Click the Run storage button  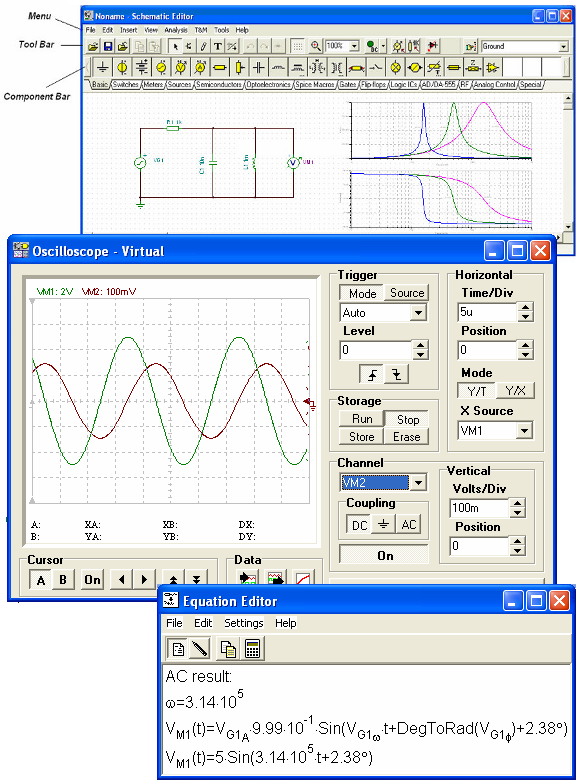[x=362, y=418]
